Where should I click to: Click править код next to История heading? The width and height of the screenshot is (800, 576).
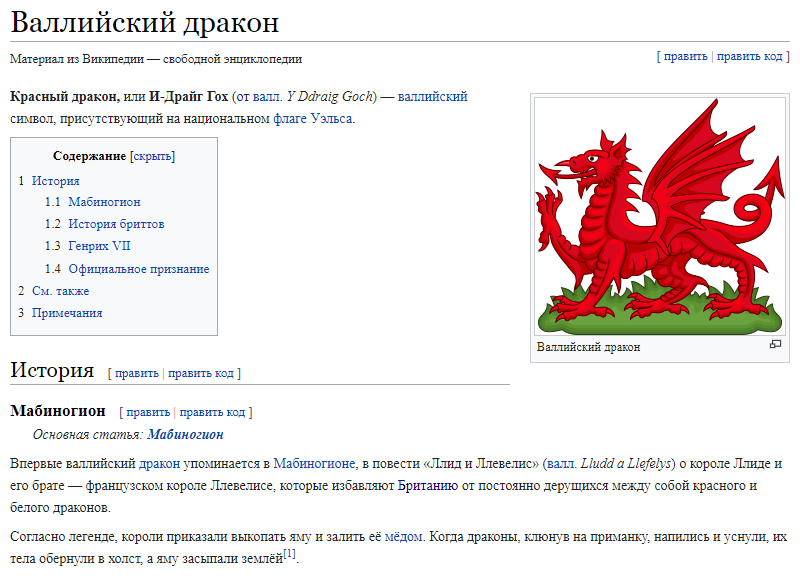[x=201, y=373]
